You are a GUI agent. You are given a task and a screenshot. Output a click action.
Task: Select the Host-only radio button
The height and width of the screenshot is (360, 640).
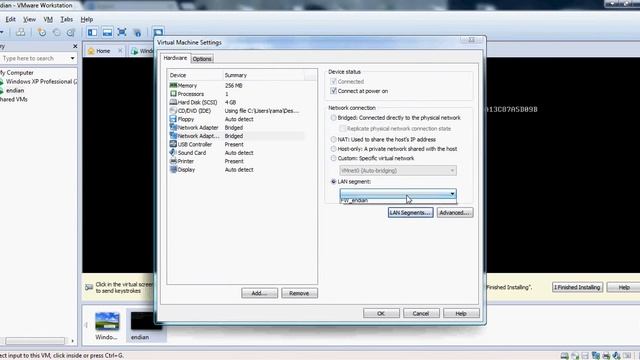[x=333, y=149]
